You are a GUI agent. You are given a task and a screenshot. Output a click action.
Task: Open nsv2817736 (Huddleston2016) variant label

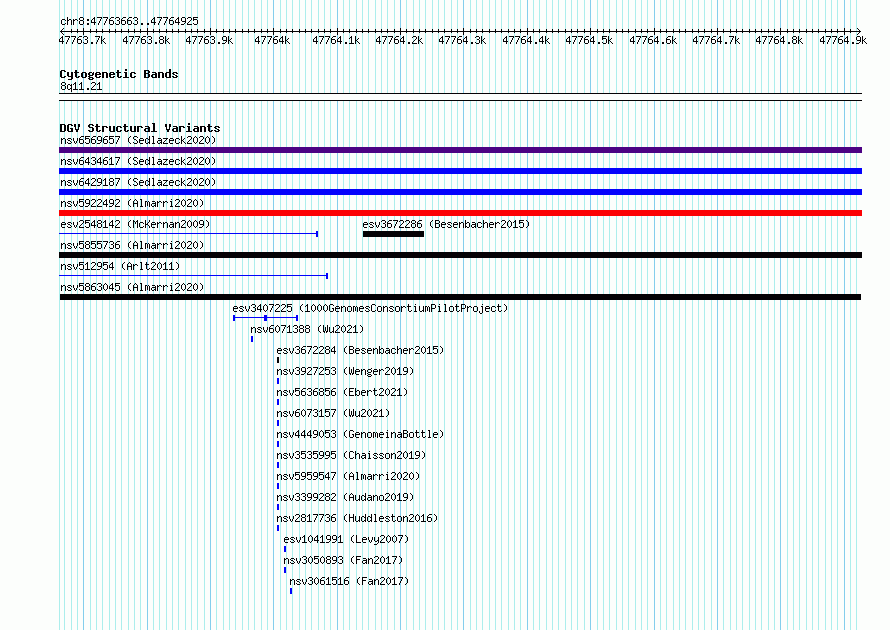click(357, 518)
